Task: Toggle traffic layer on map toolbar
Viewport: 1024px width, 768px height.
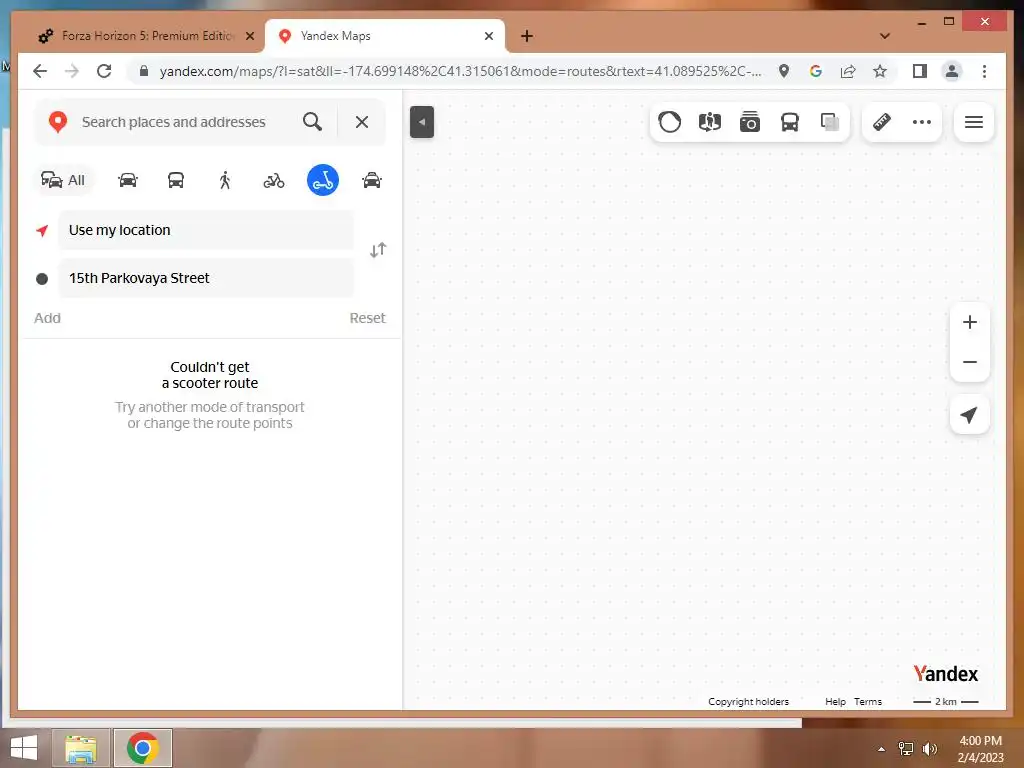Action: 669,122
